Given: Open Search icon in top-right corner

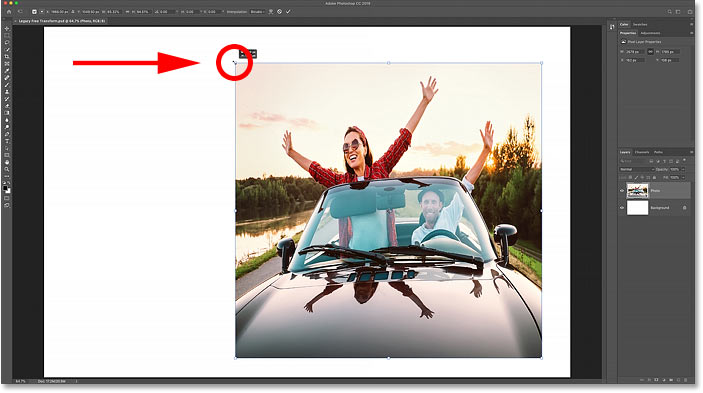Looking at the screenshot, I should [x=669, y=12].
